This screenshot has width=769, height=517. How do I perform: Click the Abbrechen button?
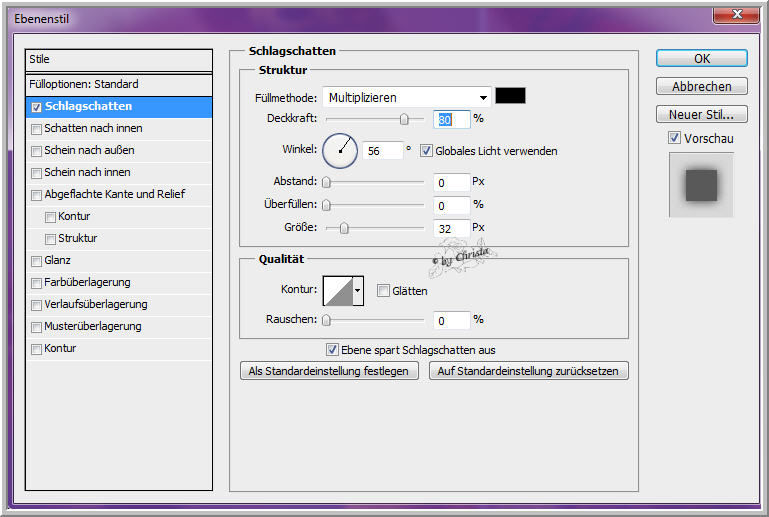701,86
